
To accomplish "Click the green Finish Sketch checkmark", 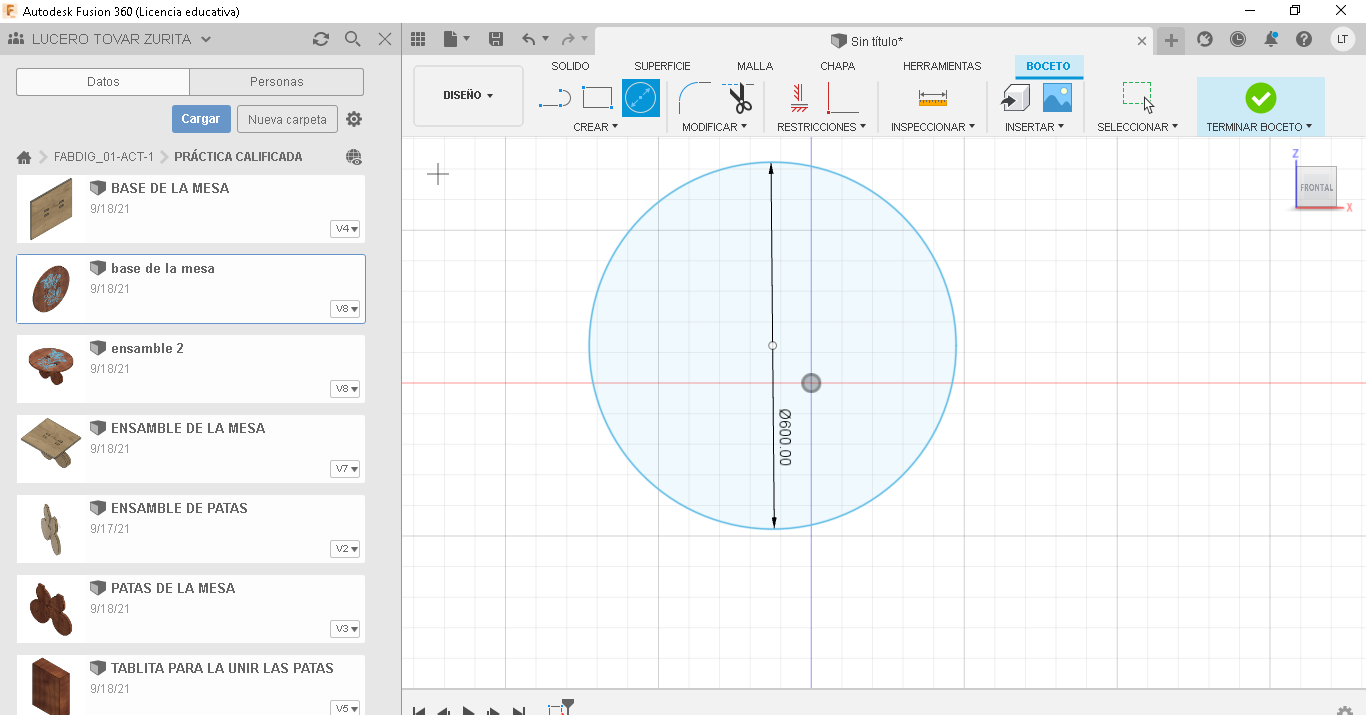I will click(1260, 98).
